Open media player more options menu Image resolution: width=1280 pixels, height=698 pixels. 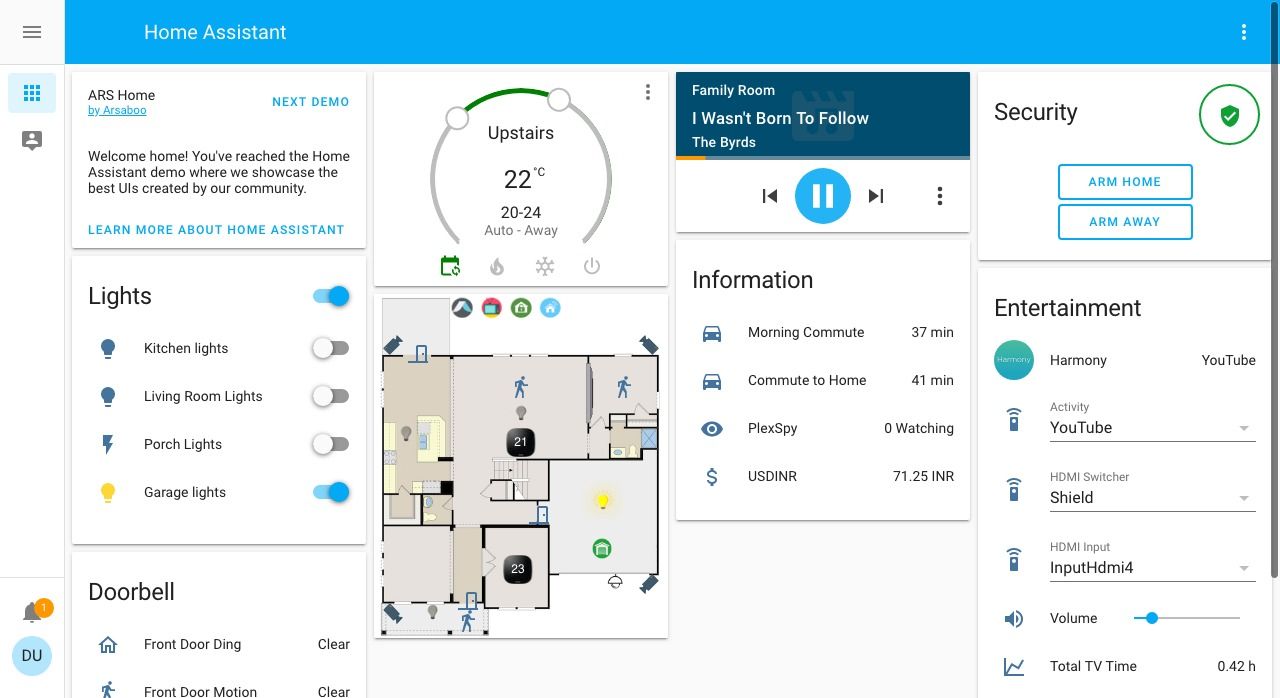pyautogui.click(x=939, y=196)
